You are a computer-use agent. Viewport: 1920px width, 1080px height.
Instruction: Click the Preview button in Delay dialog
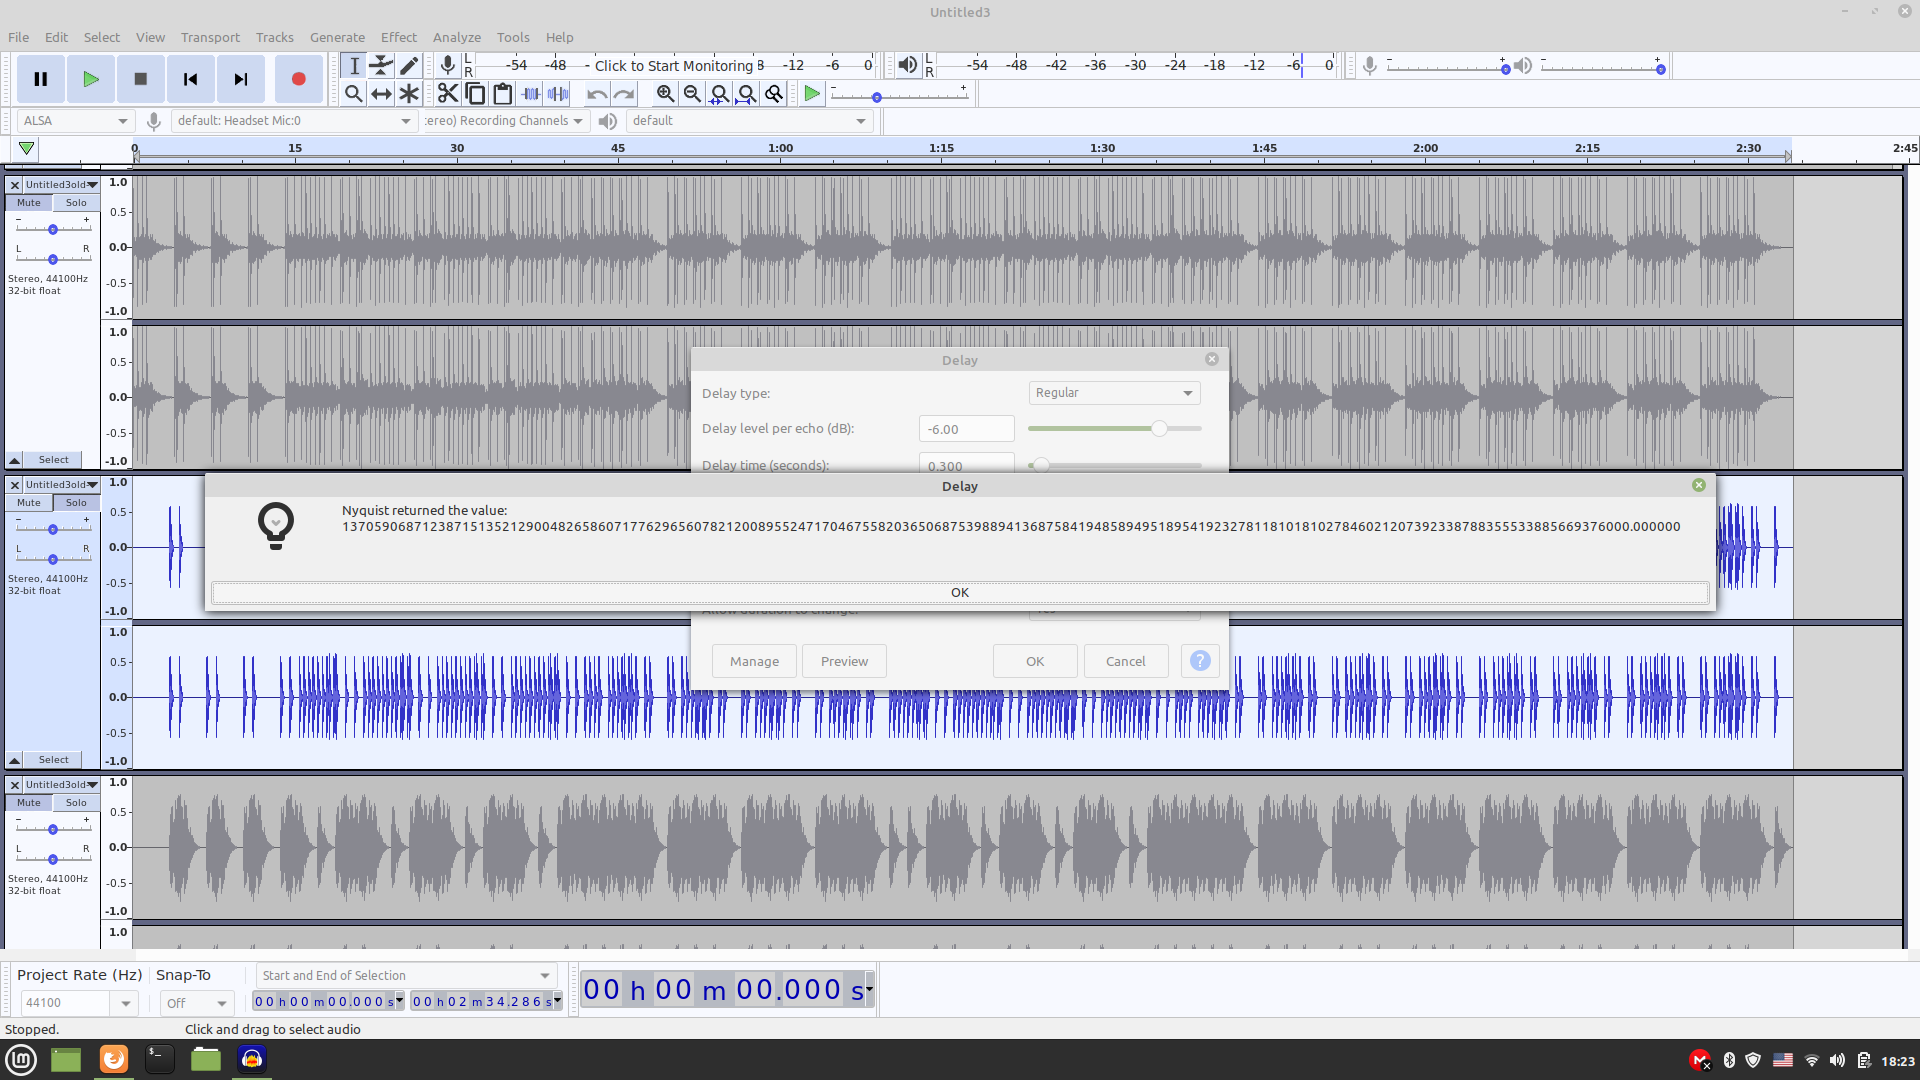[843, 660]
